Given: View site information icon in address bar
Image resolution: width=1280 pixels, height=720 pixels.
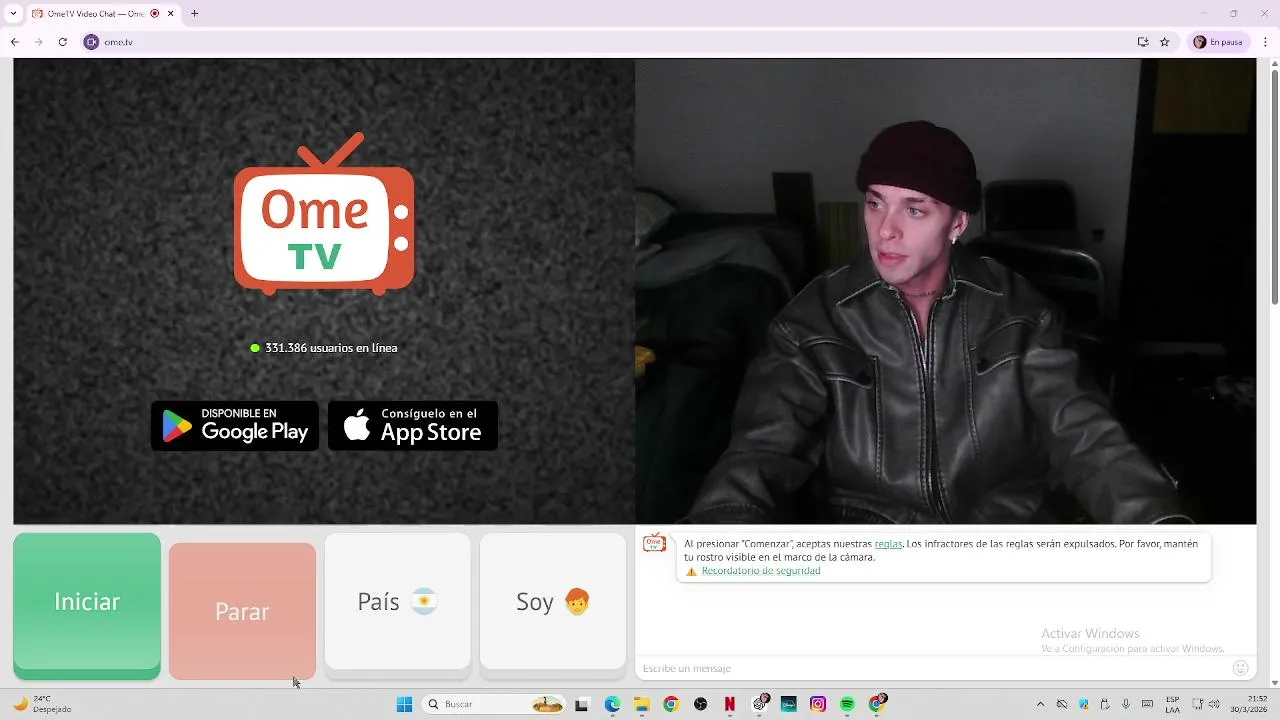Looking at the screenshot, I should tap(92, 42).
